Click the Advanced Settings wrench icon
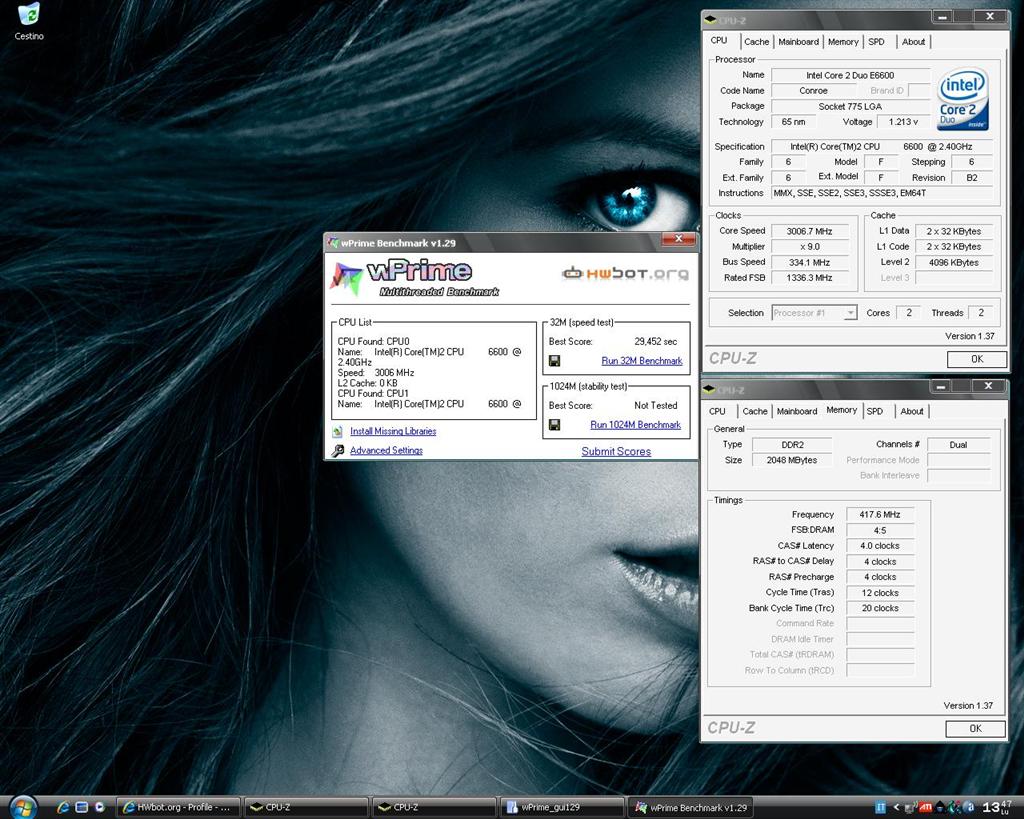 338,451
